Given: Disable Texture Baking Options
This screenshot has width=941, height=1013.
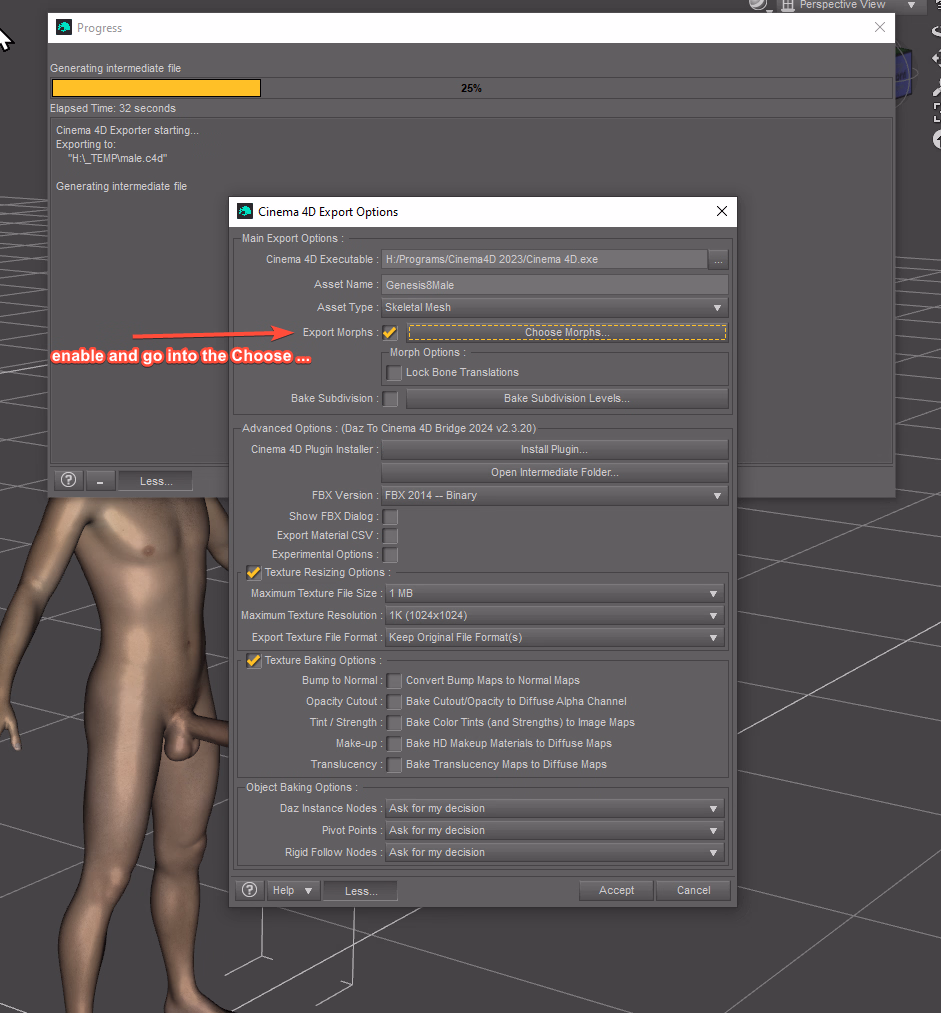Looking at the screenshot, I should (x=253, y=660).
